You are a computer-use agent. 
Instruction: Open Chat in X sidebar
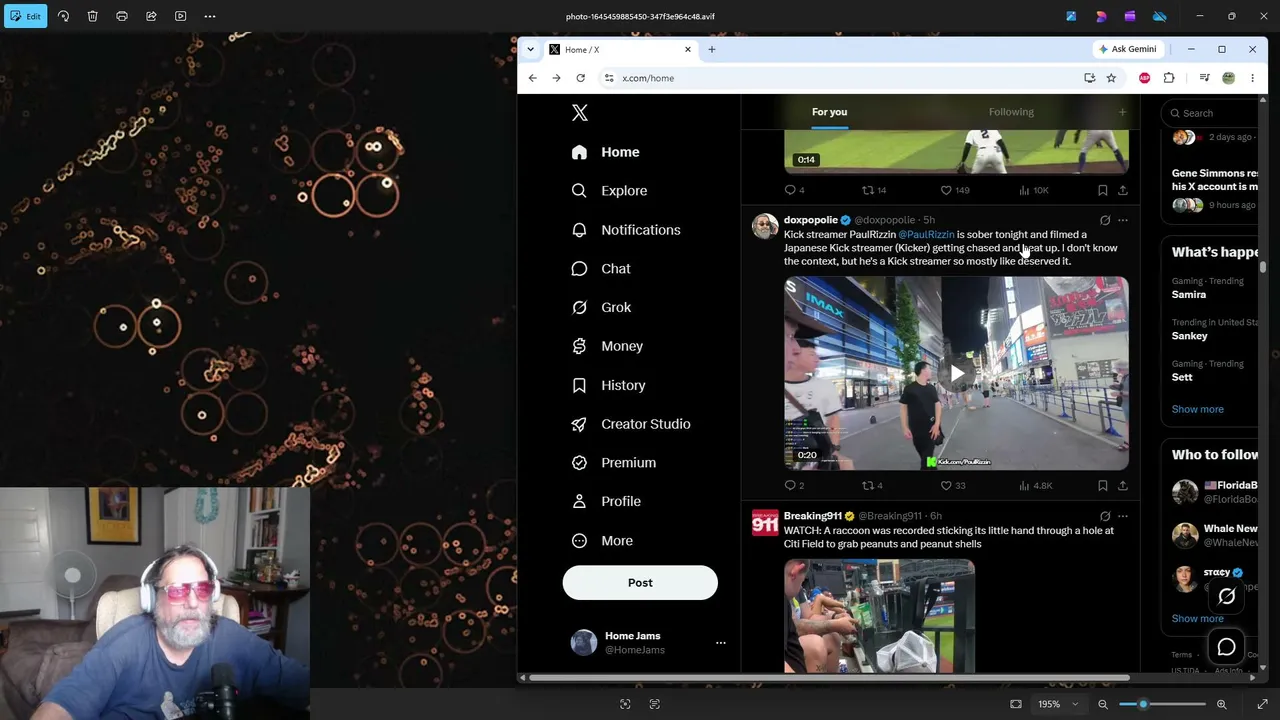tap(601, 268)
